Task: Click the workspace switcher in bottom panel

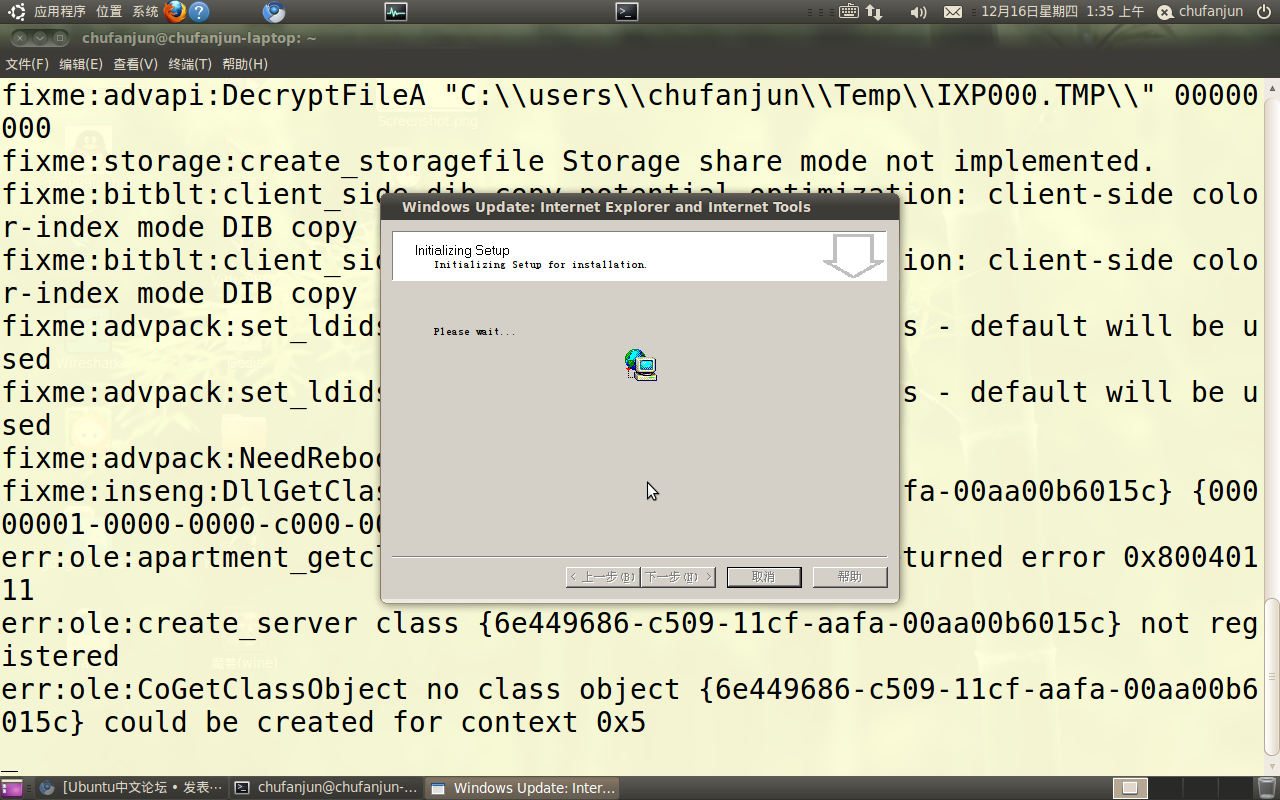Action: (1183, 788)
